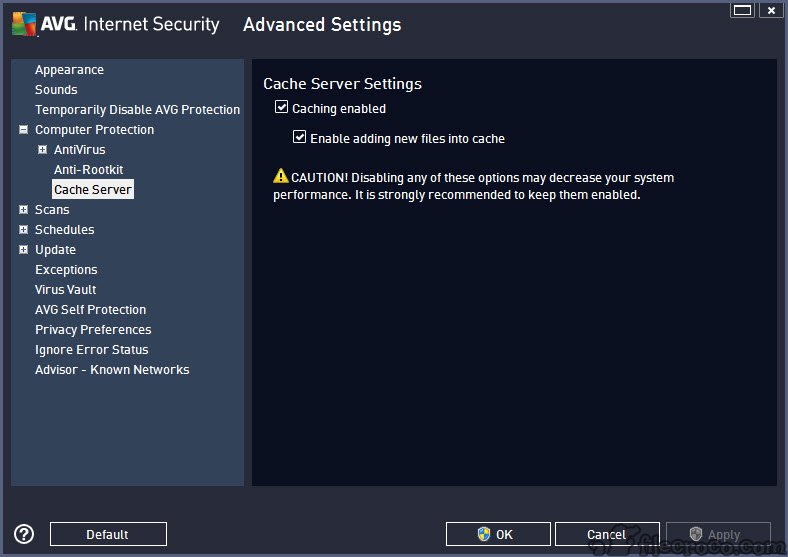The height and width of the screenshot is (557, 788).
Task: Expand the Update tree node
Action: (23, 250)
